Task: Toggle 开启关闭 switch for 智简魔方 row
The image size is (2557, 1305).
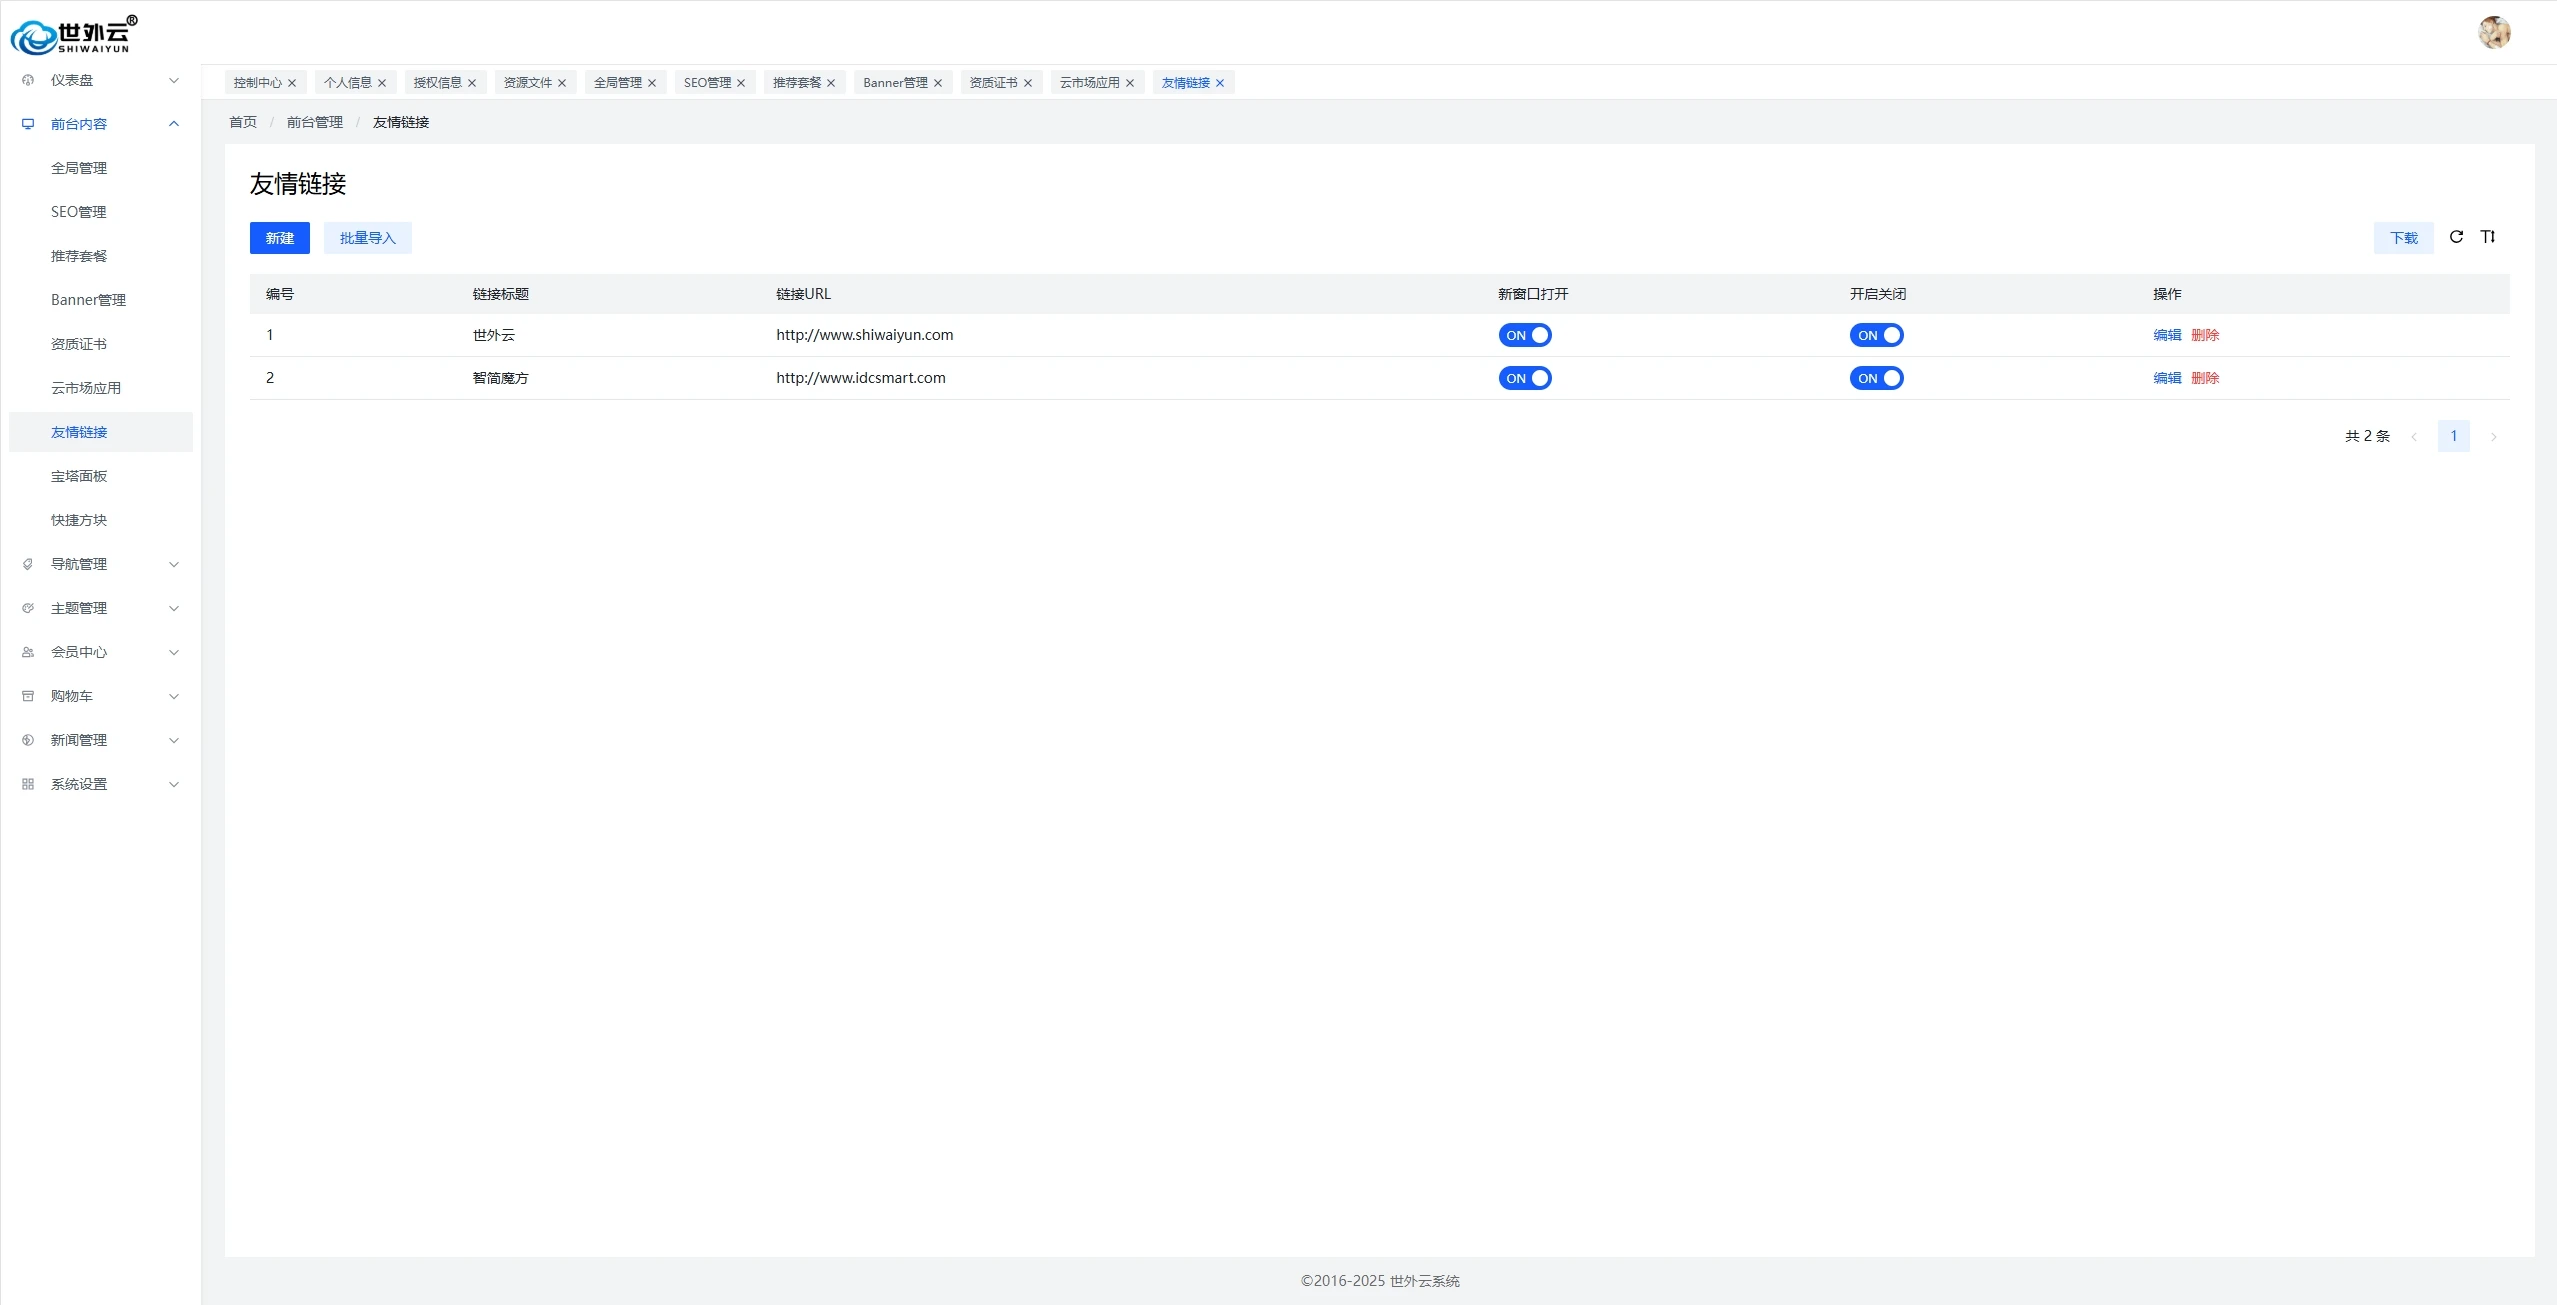Action: coord(1876,378)
